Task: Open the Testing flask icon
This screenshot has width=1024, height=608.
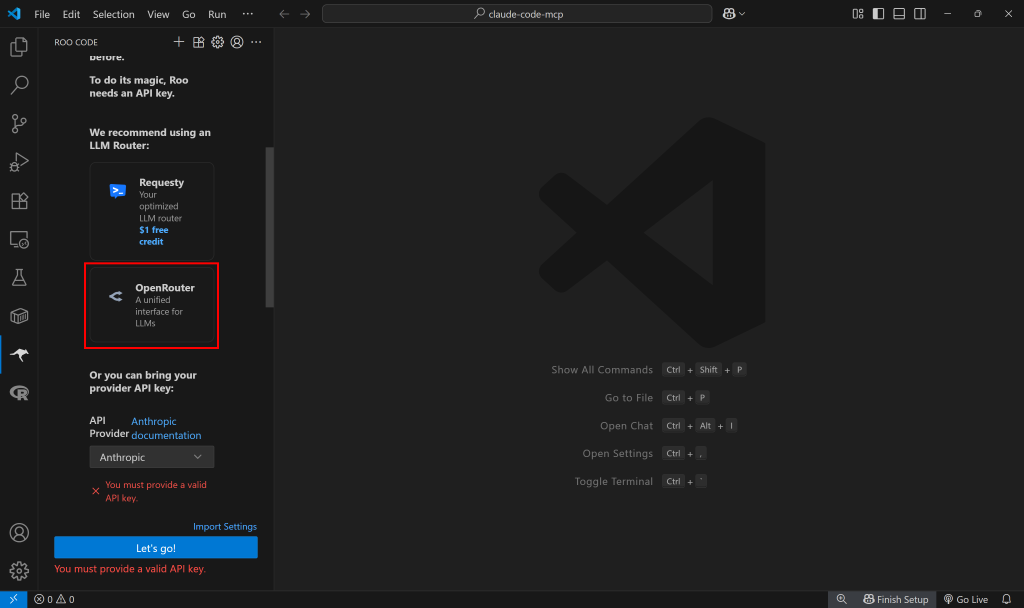Action: pos(18,277)
